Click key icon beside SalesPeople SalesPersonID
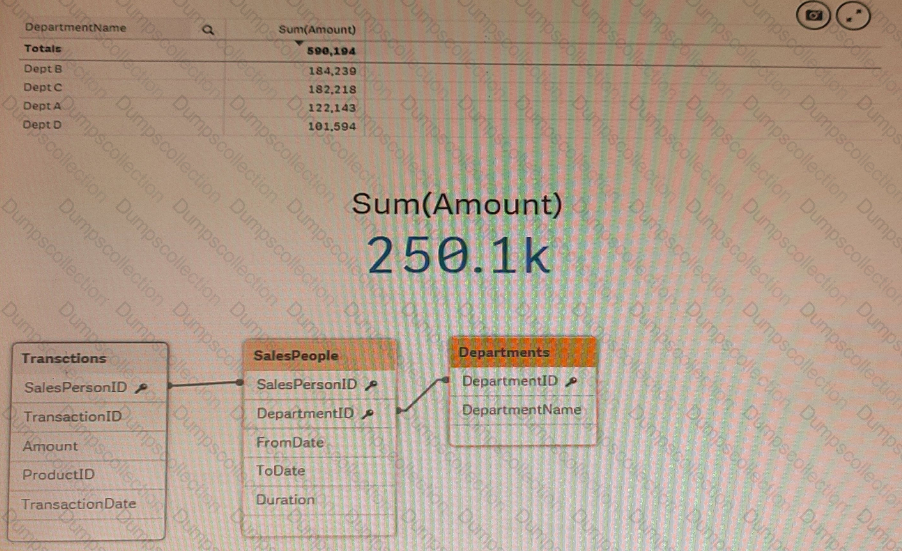Screen dimensions: 902x551 point(371,385)
